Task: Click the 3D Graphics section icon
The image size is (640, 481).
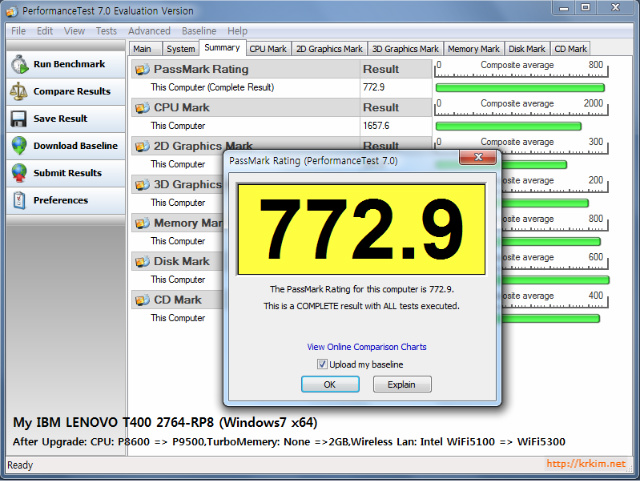Action: pos(142,185)
